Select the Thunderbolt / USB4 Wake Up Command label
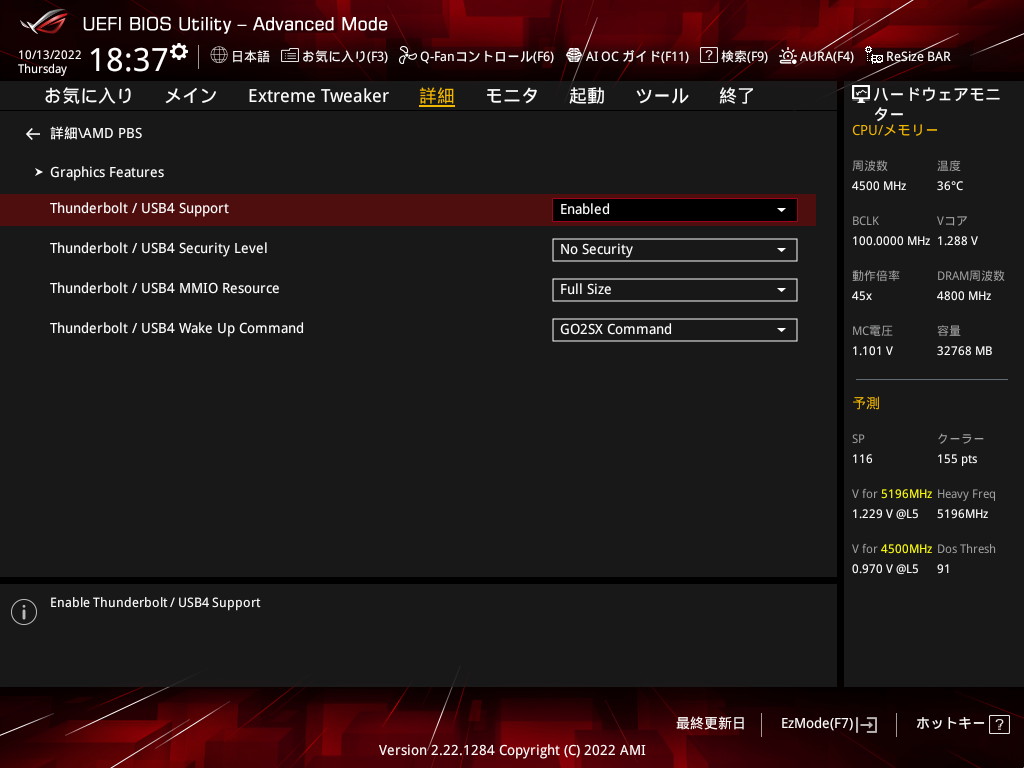Viewport: 1024px width, 768px height. pos(177,328)
